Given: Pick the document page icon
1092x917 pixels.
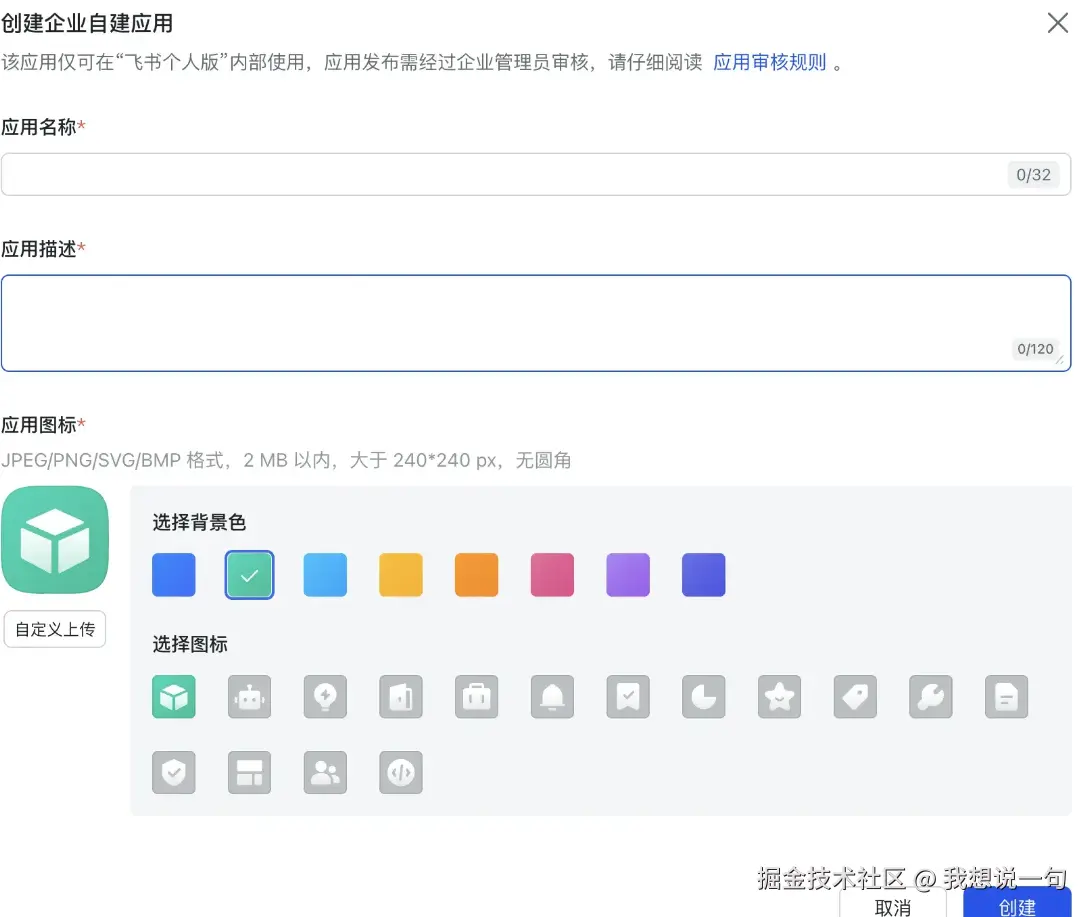Looking at the screenshot, I should coord(1006,696).
